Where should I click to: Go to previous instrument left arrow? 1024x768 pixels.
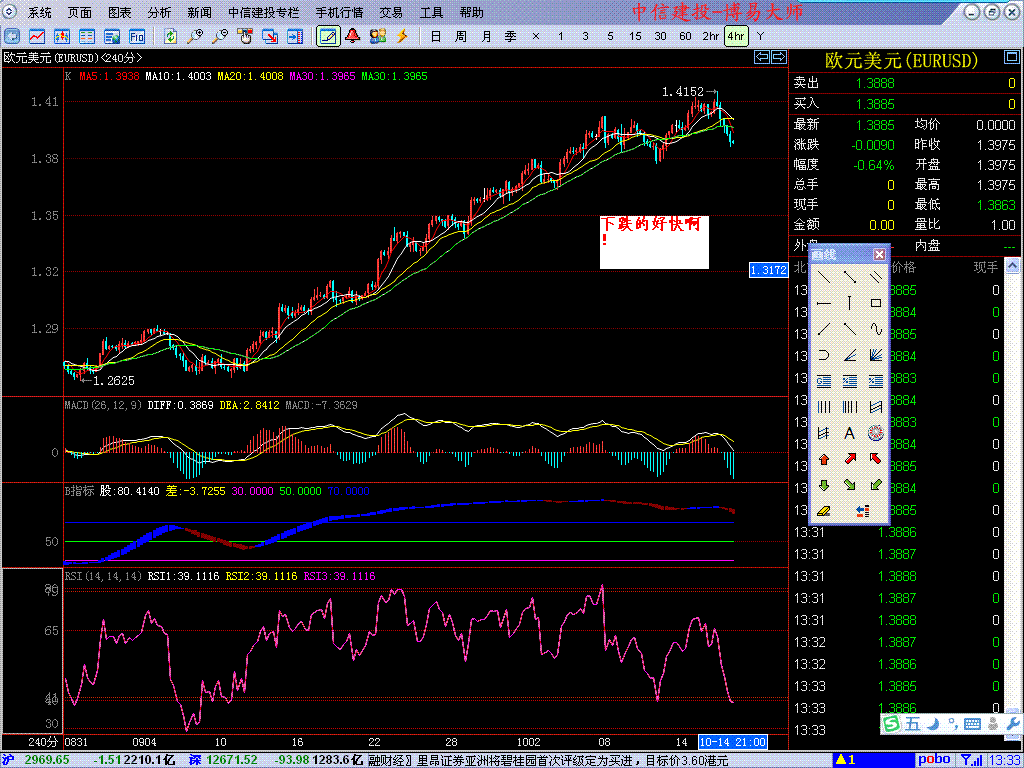click(x=761, y=57)
